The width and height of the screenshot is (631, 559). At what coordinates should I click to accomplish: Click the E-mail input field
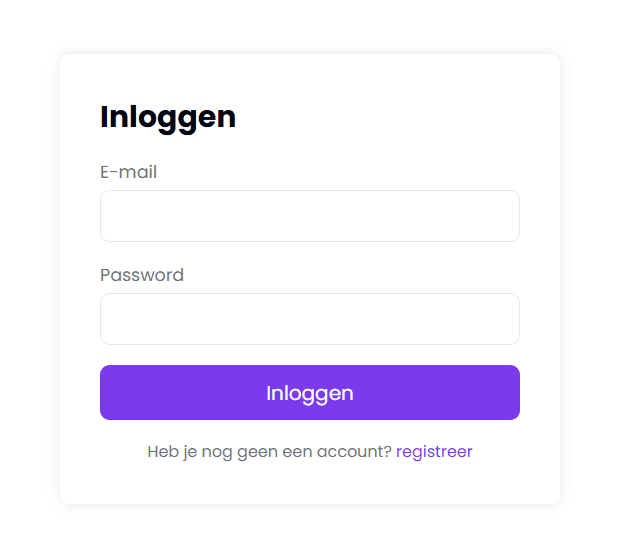[310, 216]
